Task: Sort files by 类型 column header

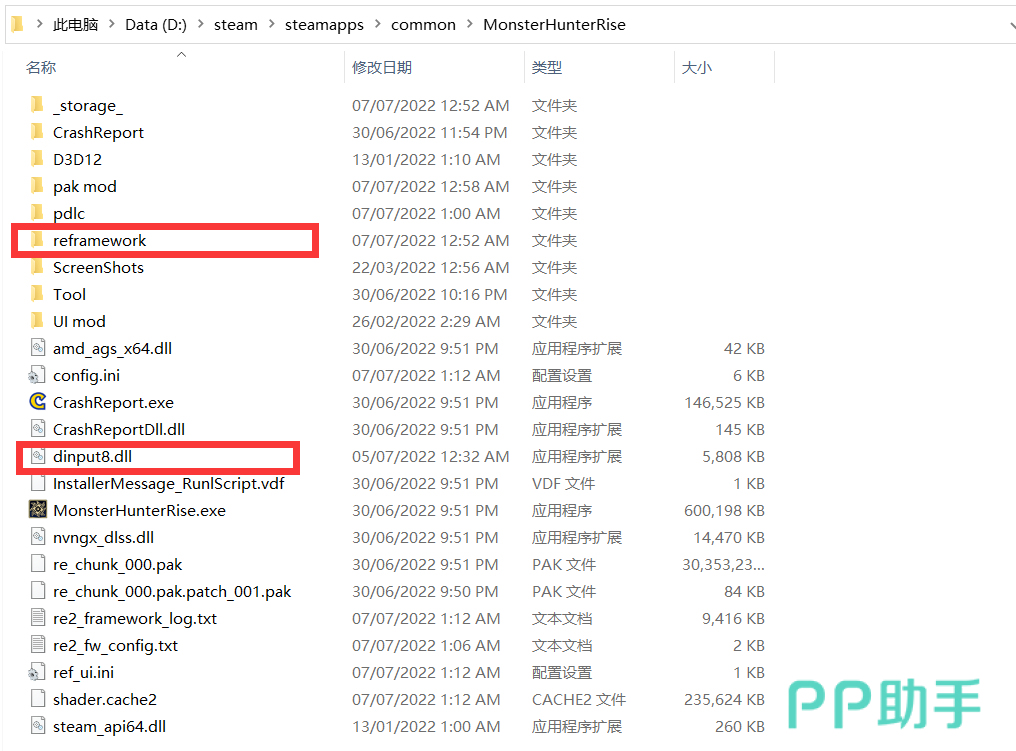Action: pyautogui.click(x=547, y=67)
